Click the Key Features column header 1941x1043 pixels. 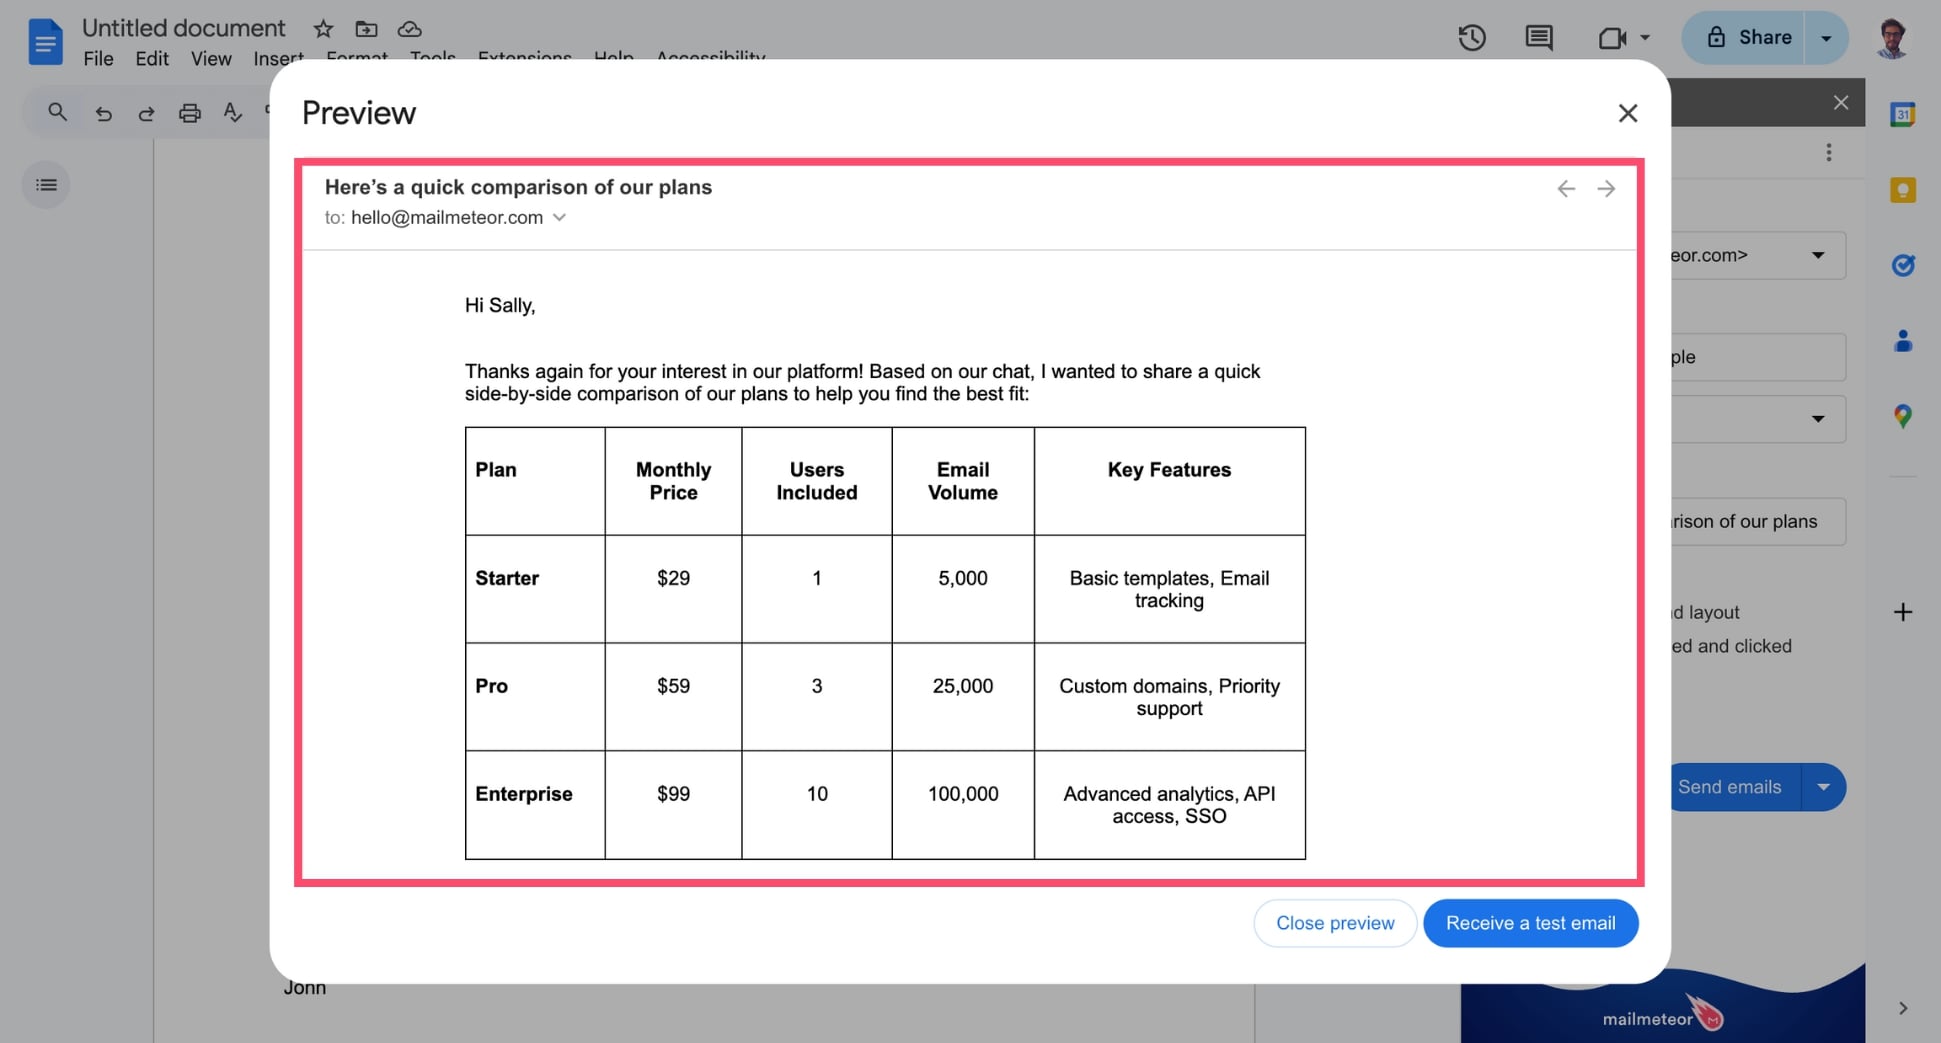tap(1169, 481)
